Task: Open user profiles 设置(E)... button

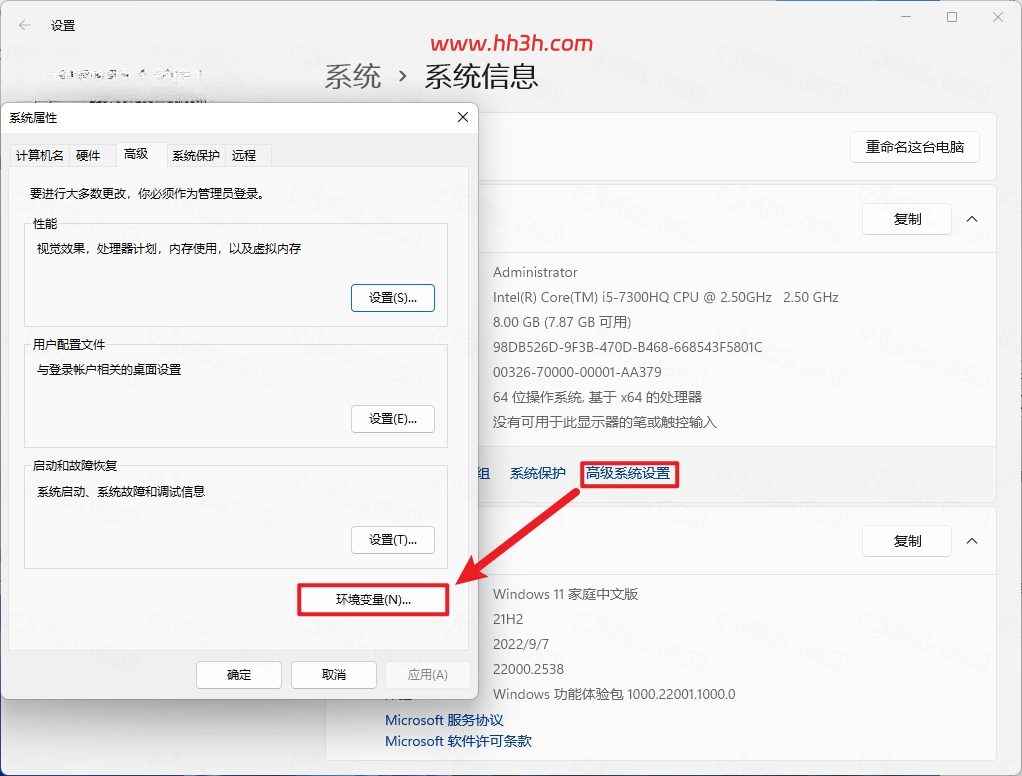Action: 392,419
